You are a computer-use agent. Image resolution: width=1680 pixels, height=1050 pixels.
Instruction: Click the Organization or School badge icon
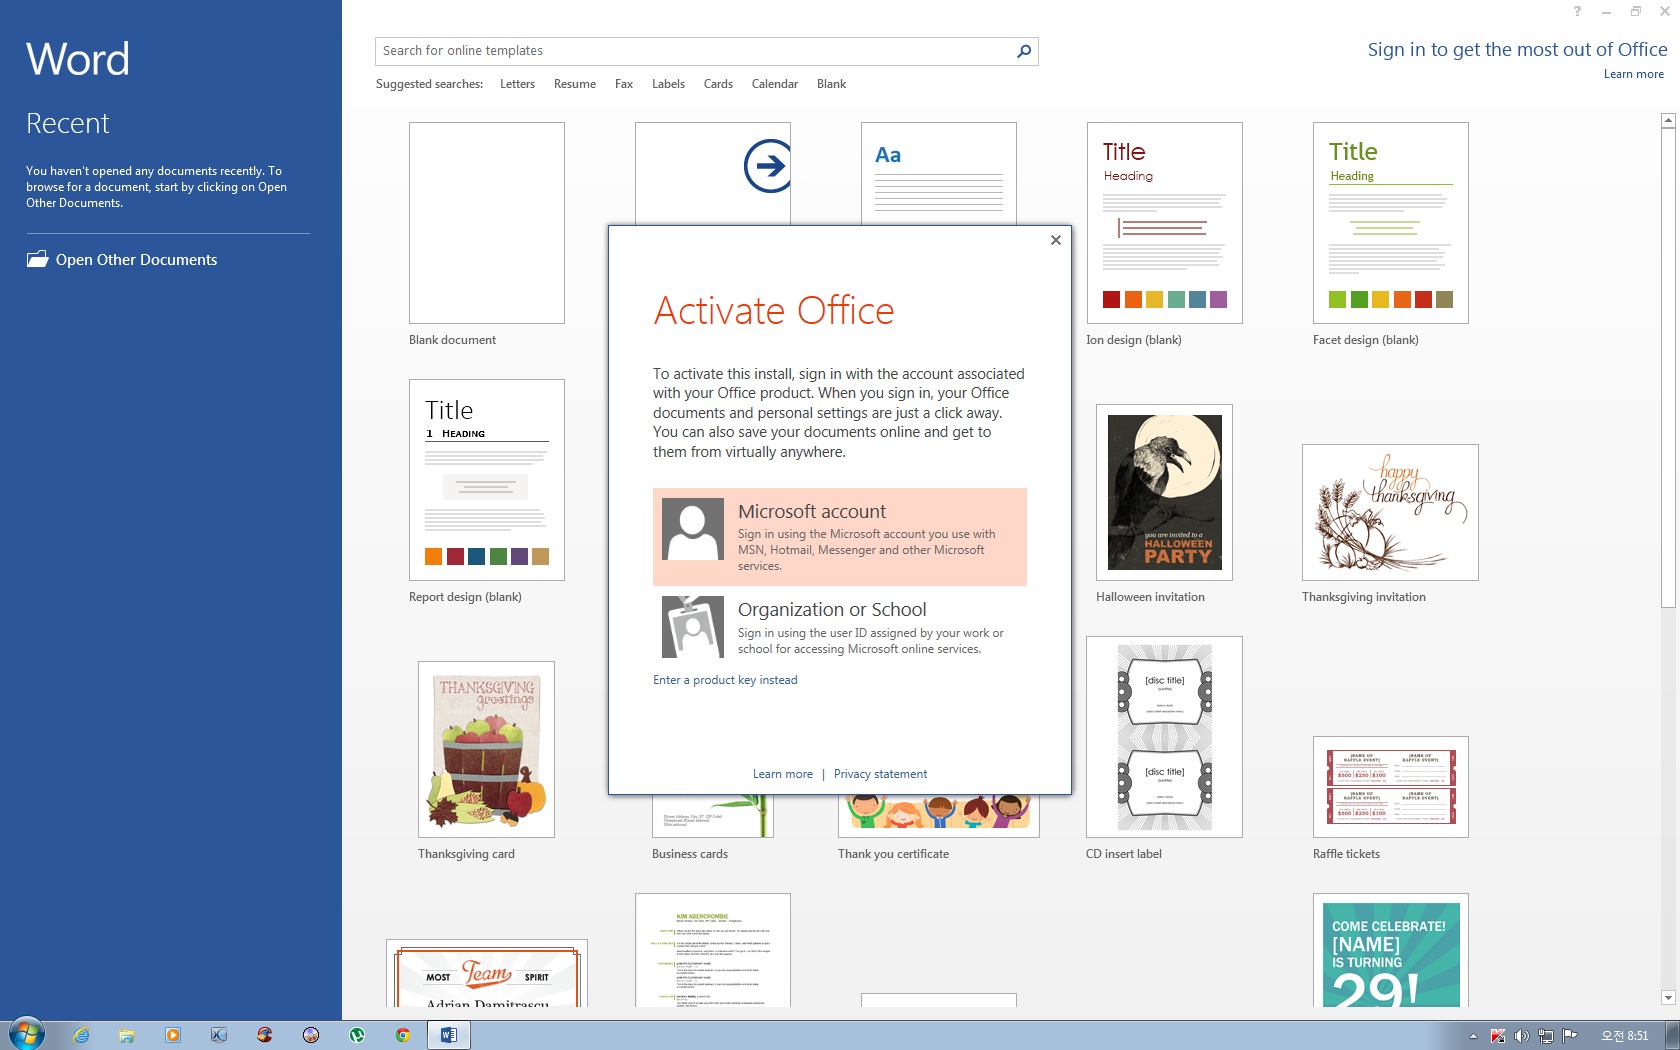tap(693, 627)
